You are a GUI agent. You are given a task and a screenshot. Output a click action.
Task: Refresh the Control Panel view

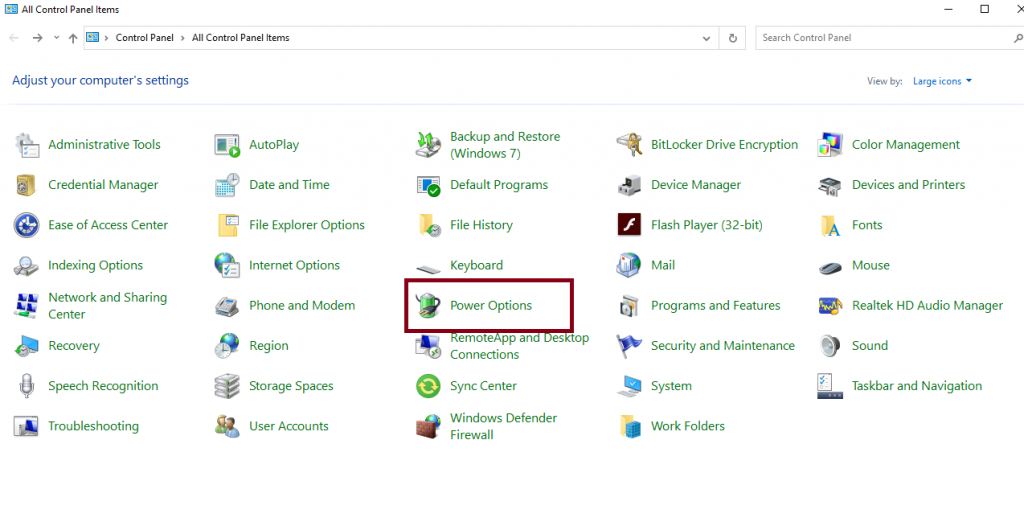click(733, 38)
